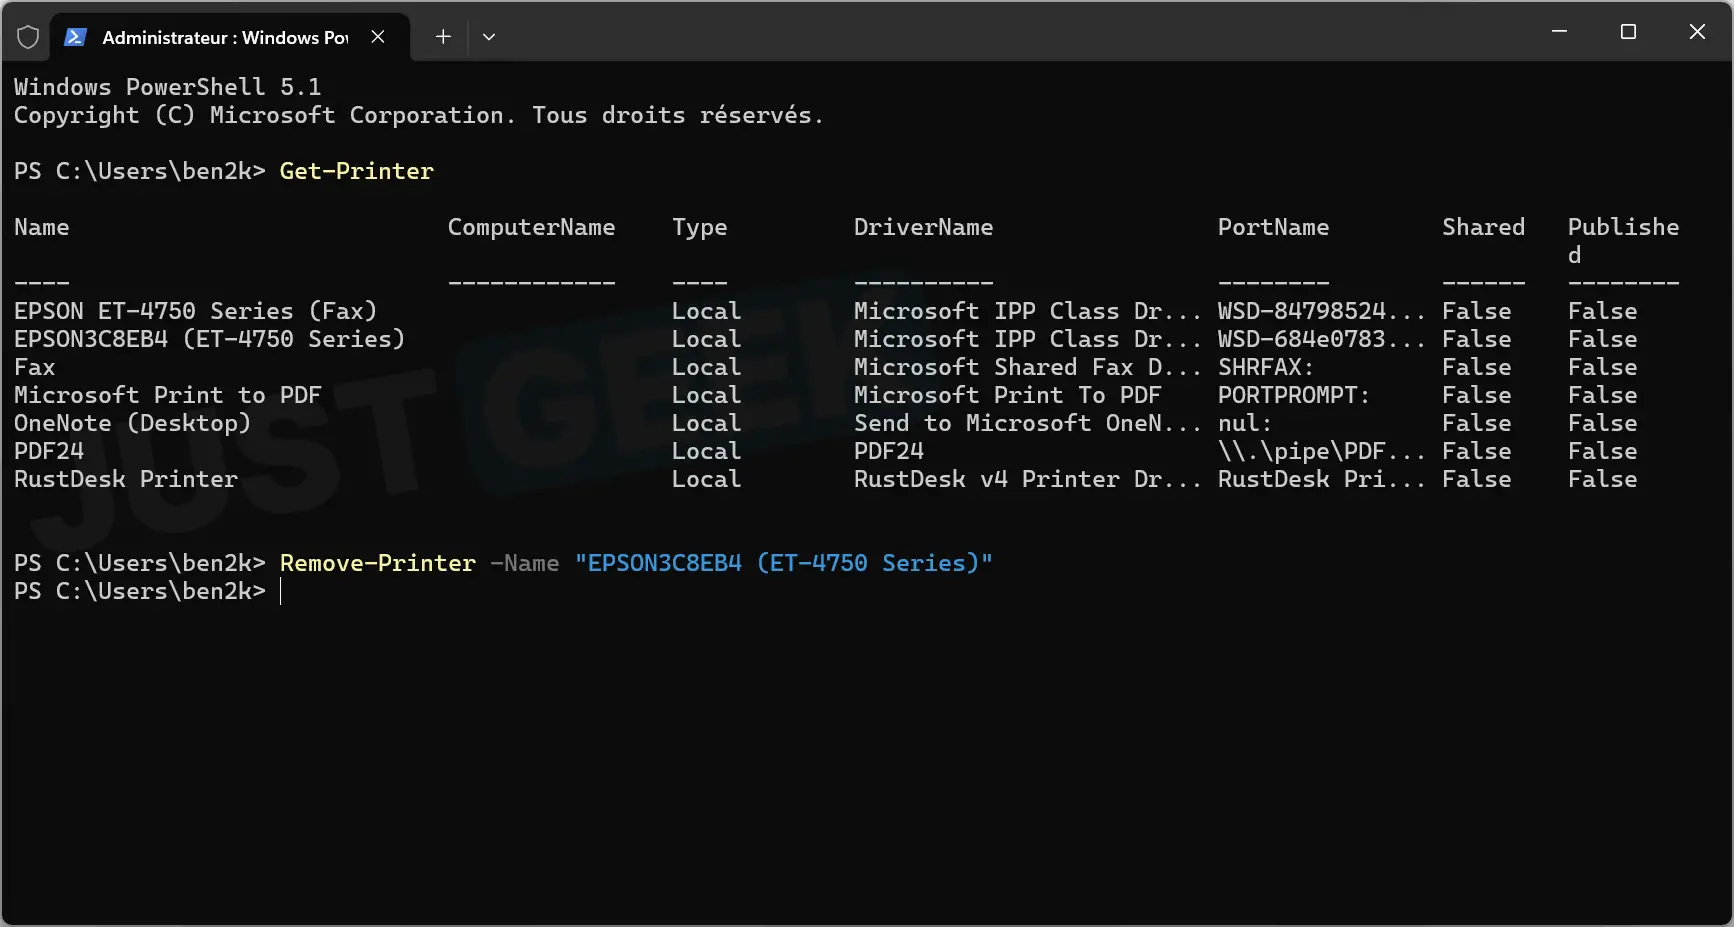
Task: Click the RustDesk v4 Printer Dr... driver entry
Action: click(1028, 479)
